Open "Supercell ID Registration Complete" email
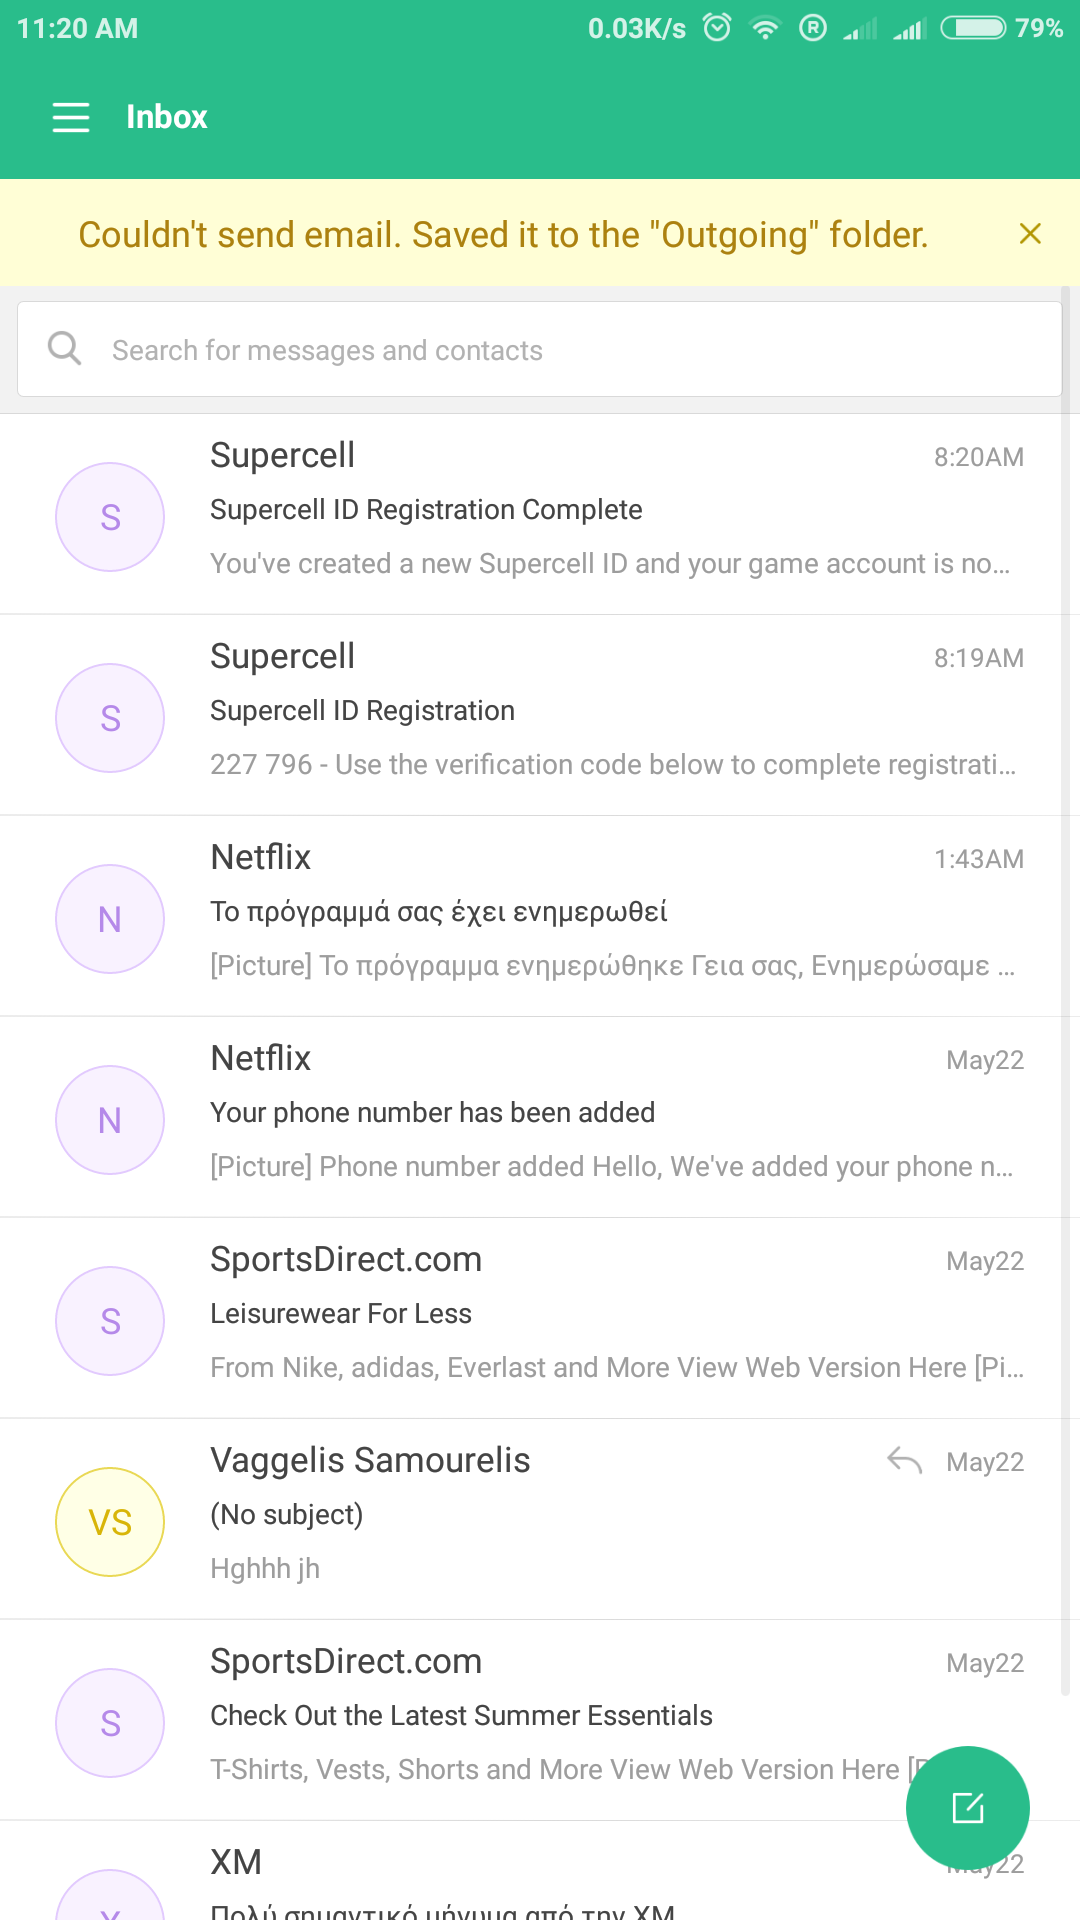The width and height of the screenshot is (1080, 1920). [600, 512]
